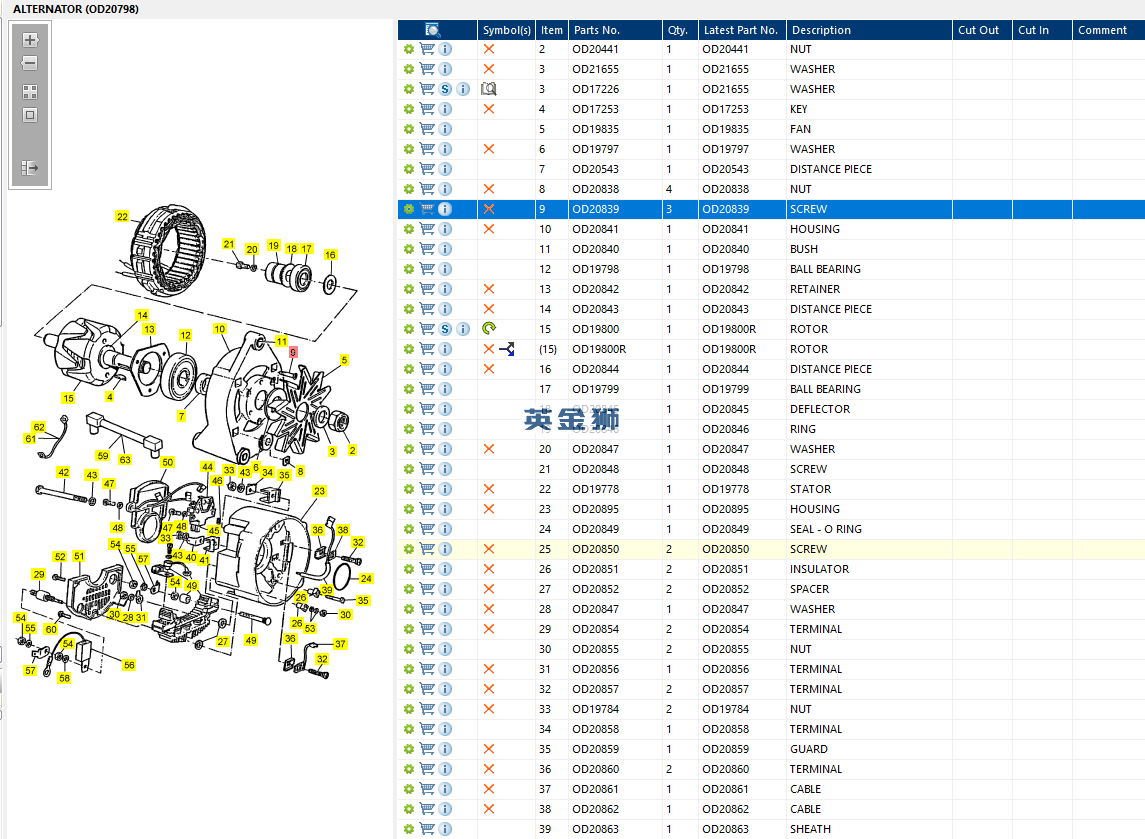1145x839 pixels.
Task: Add part OD19835 FAN to cart
Action: (427, 129)
